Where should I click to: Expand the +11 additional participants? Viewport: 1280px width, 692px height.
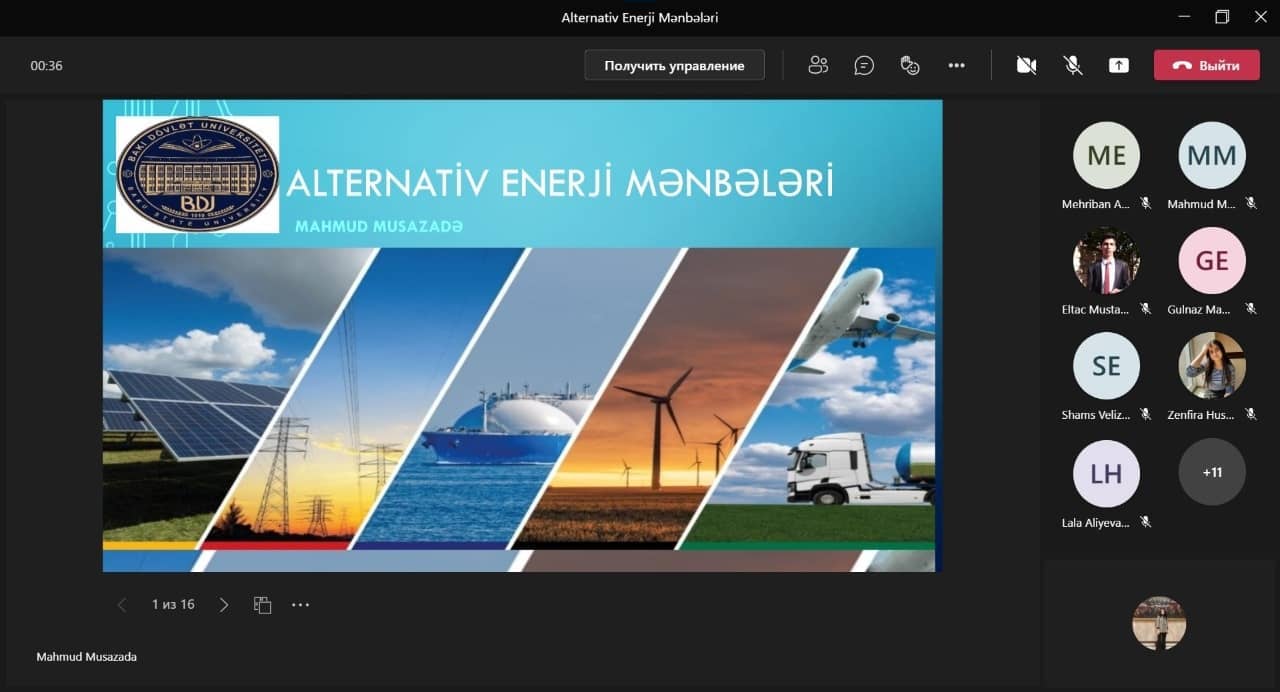tap(1211, 472)
